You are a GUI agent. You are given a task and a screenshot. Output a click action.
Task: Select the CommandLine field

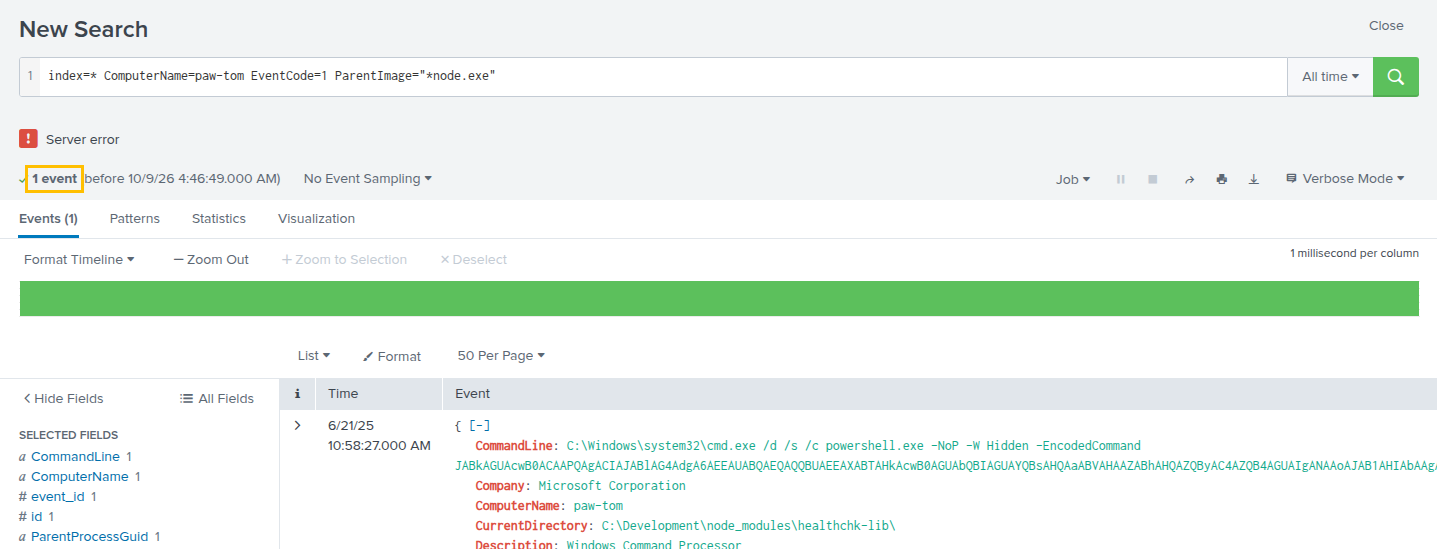coord(75,456)
